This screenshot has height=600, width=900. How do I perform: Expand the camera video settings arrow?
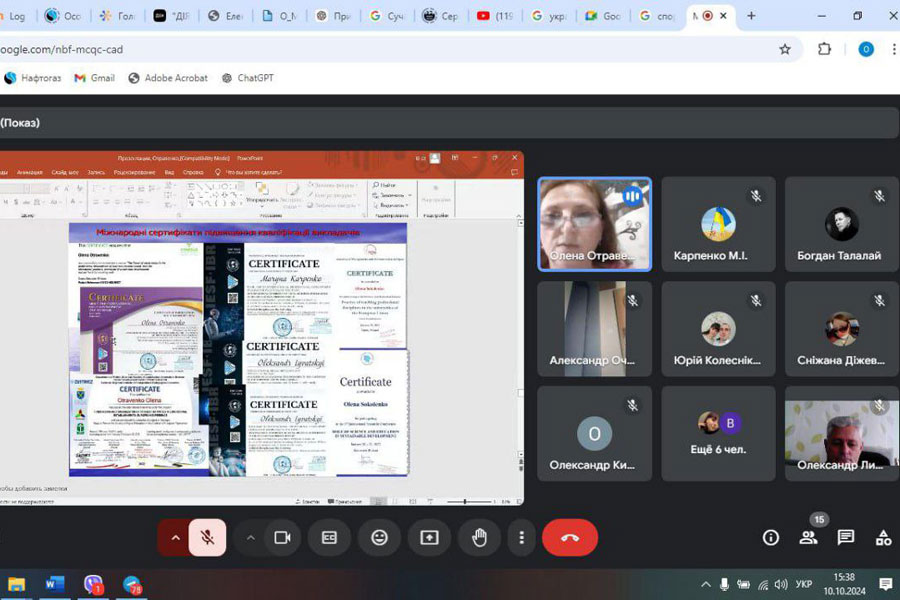coord(250,537)
